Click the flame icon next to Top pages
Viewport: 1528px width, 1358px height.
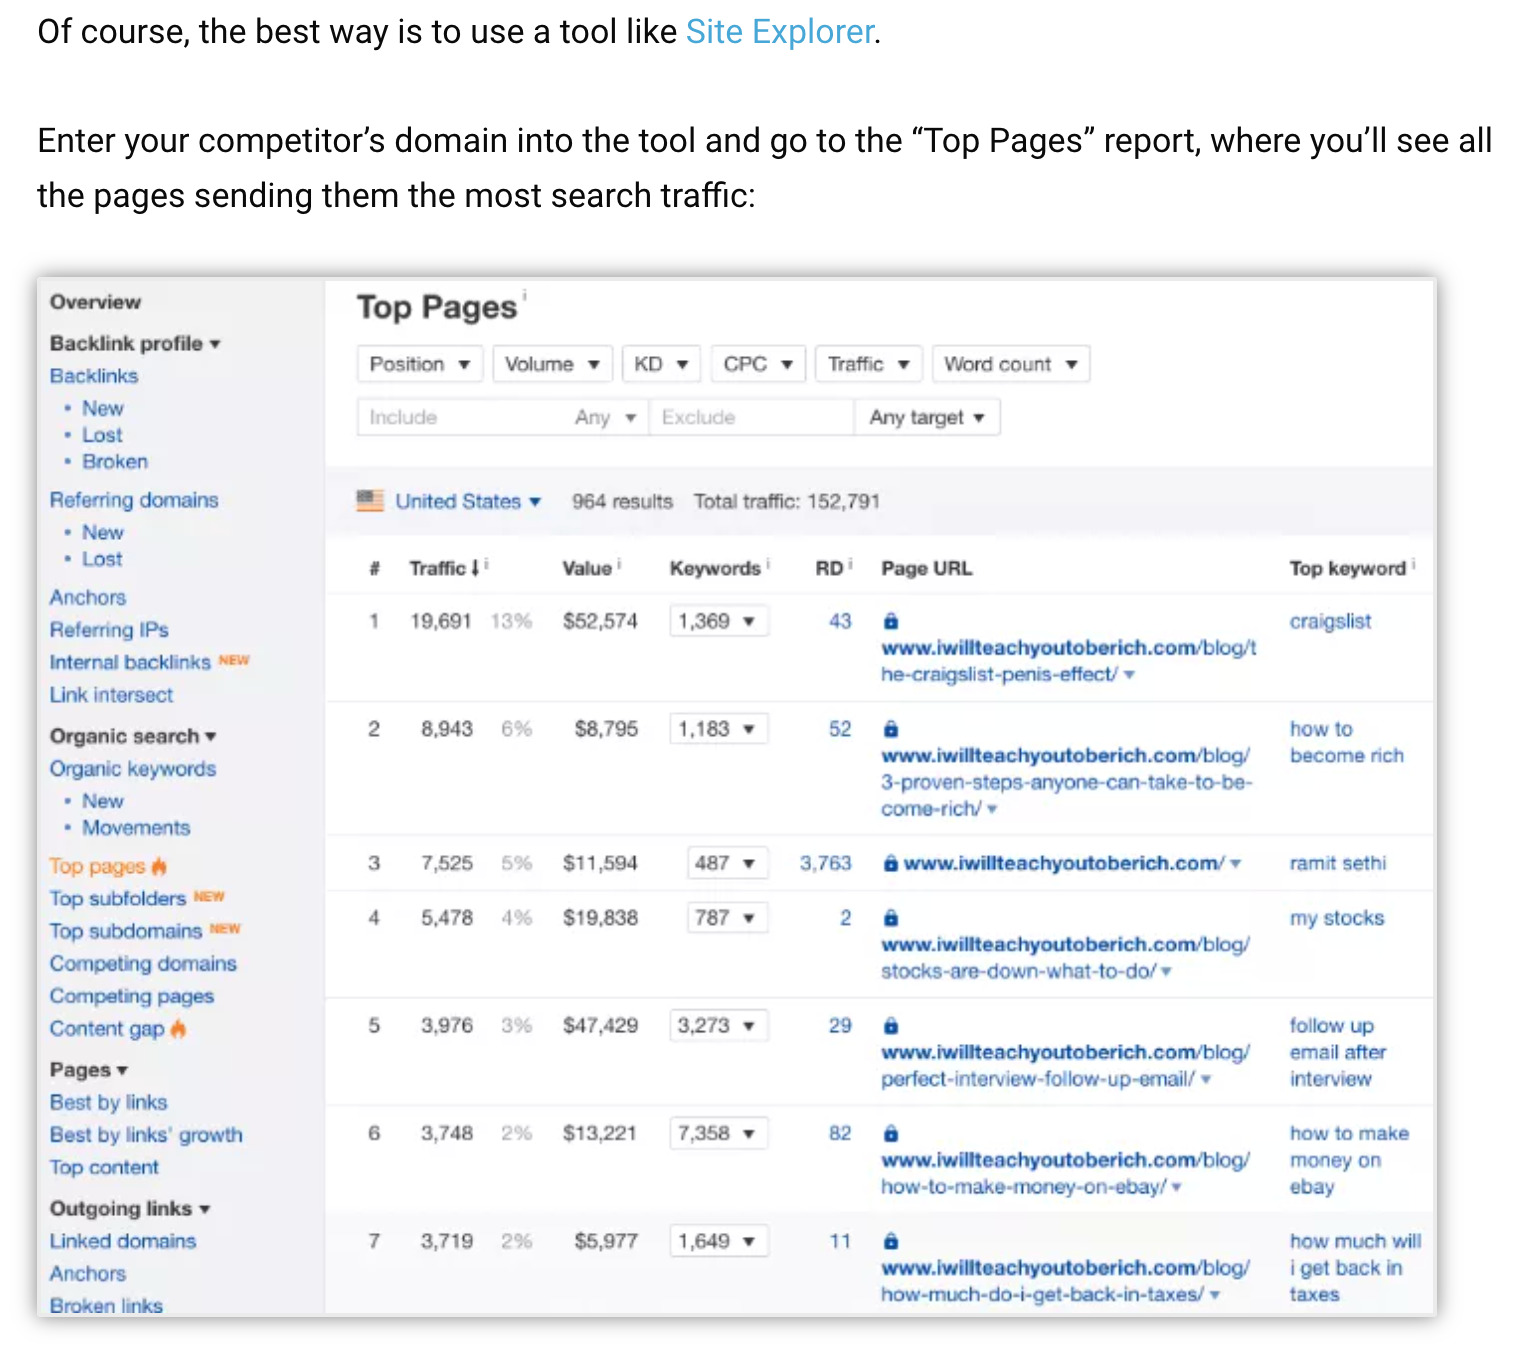pyautogui.click(x=160, y=866)
